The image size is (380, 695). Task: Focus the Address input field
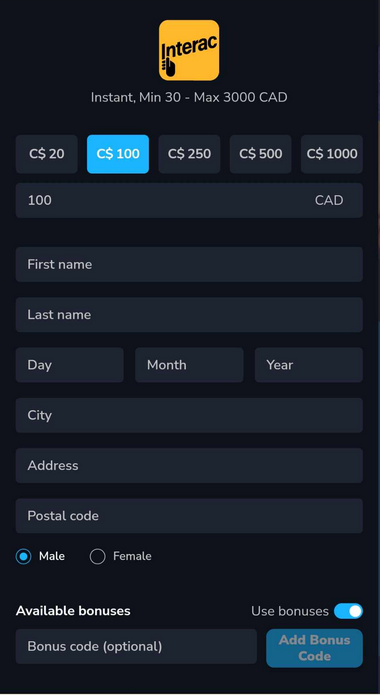click(189, 465)
